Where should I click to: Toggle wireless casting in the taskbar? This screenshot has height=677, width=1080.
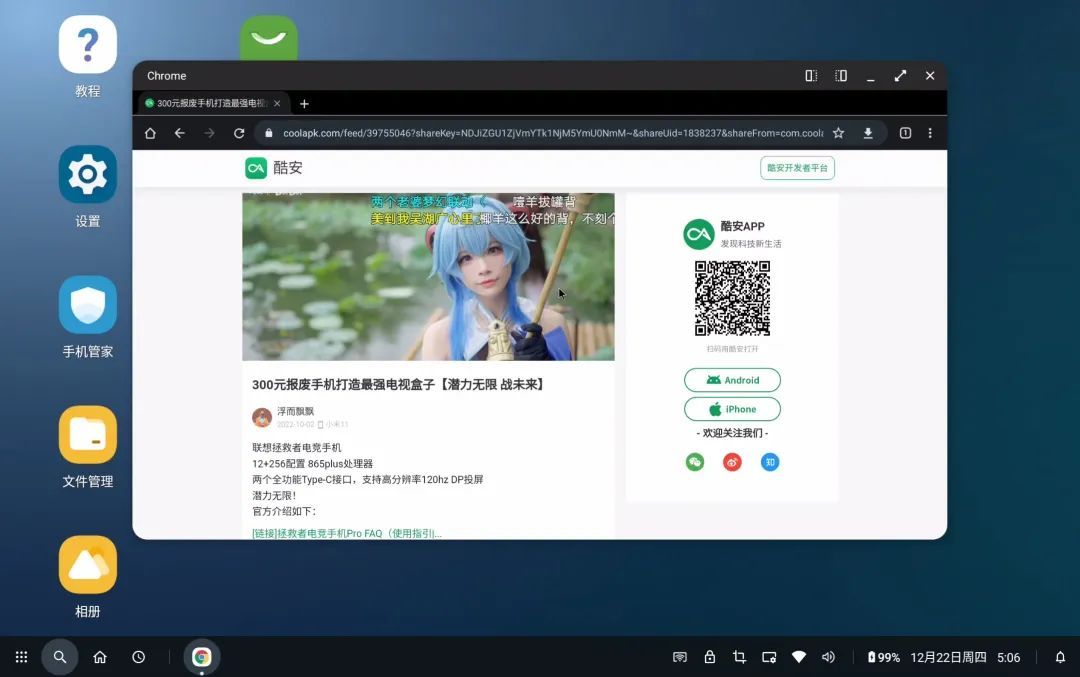click(680, 657)
